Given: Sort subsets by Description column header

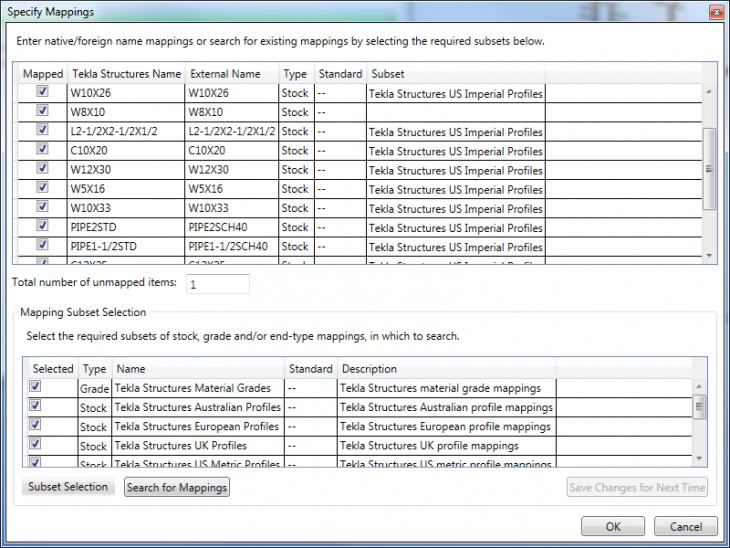Looking at the screenshot, I should pyautogui.click(x=446, y=369).
